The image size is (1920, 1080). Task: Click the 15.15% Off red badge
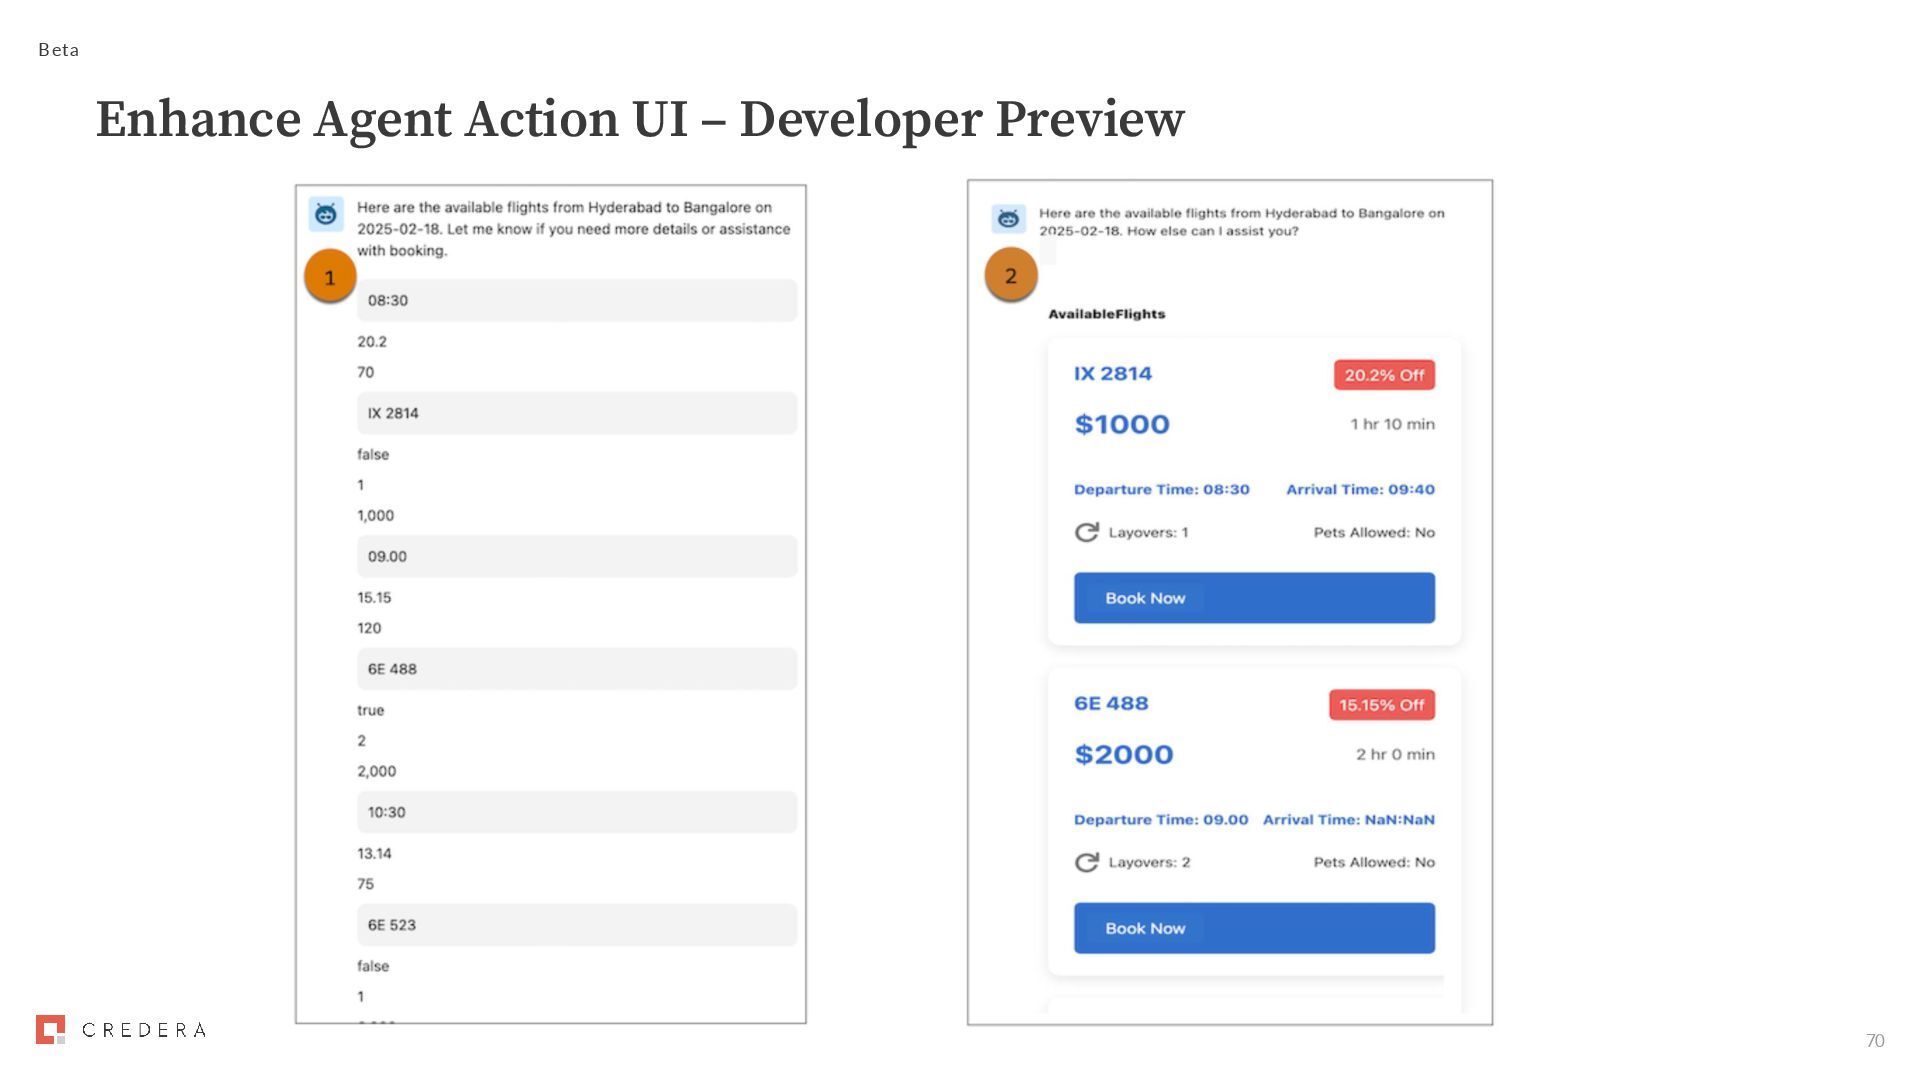[1381, 705]
